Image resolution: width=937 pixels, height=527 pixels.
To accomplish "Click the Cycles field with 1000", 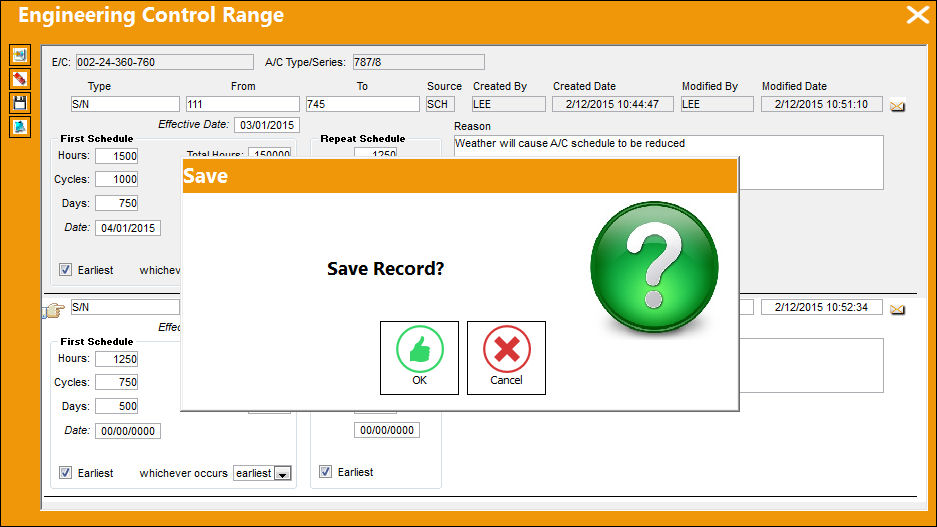I will (x=117, y=179).
